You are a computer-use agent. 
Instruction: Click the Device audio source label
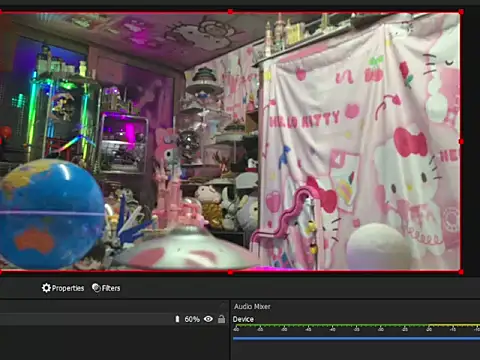(243, 319)
